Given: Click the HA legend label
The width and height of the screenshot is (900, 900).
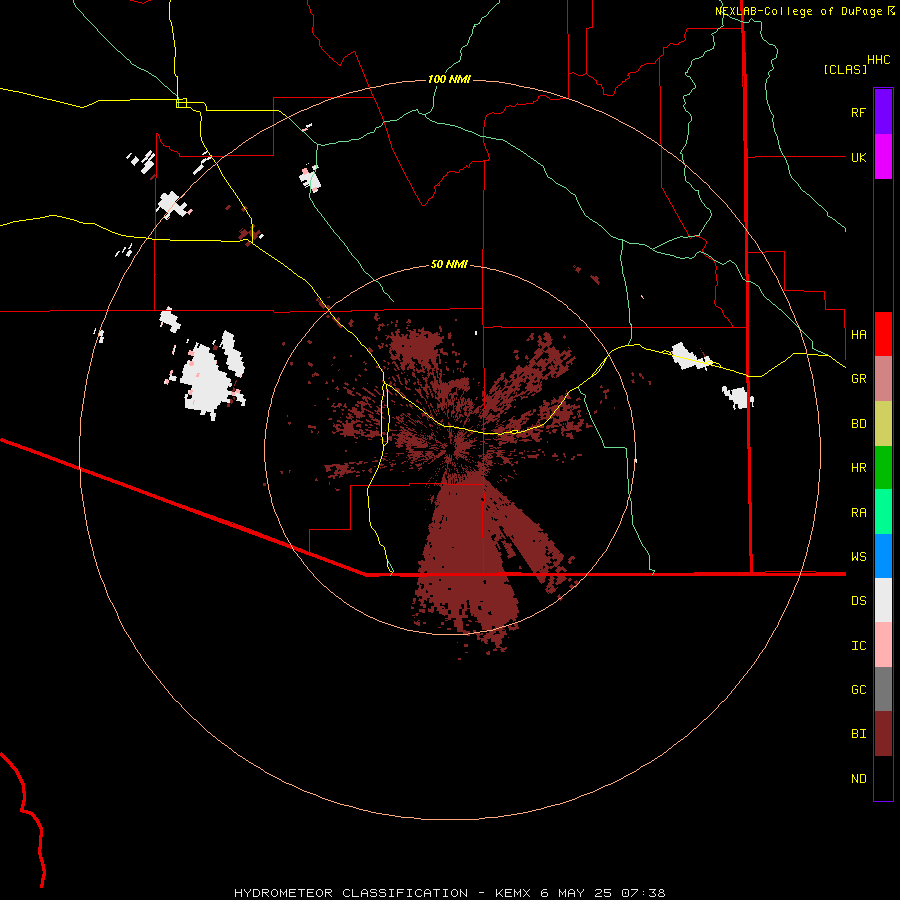Looking at the screenshot, I should (x=858, y=334).
